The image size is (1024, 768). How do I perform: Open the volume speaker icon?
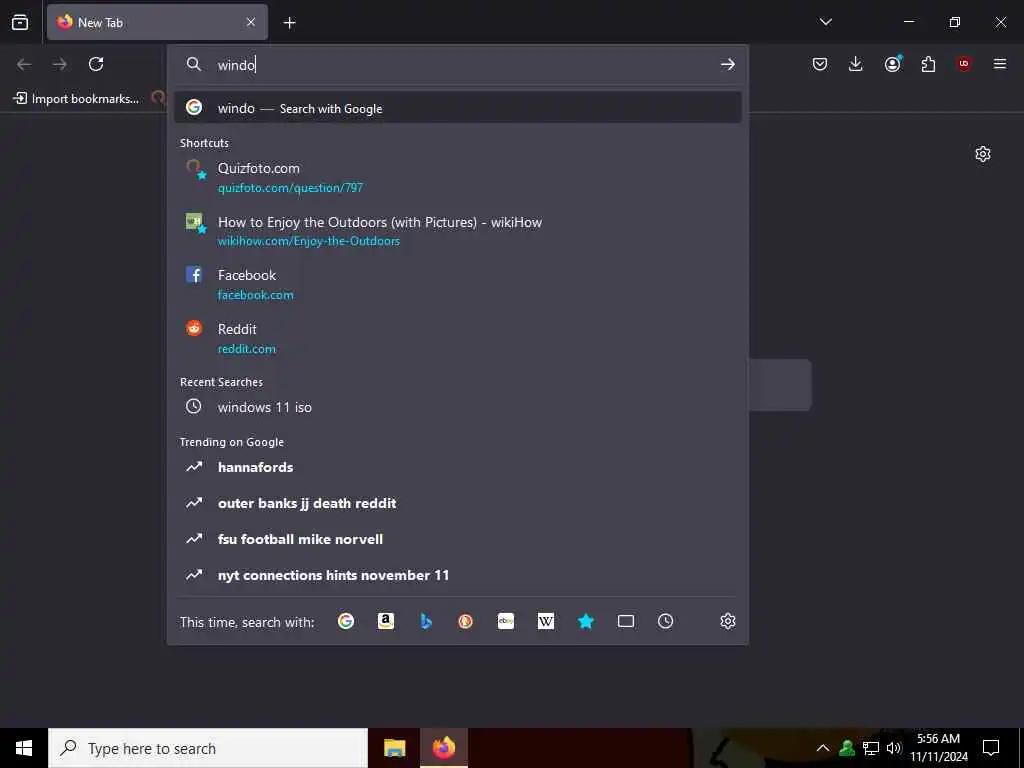coord(893,748)
